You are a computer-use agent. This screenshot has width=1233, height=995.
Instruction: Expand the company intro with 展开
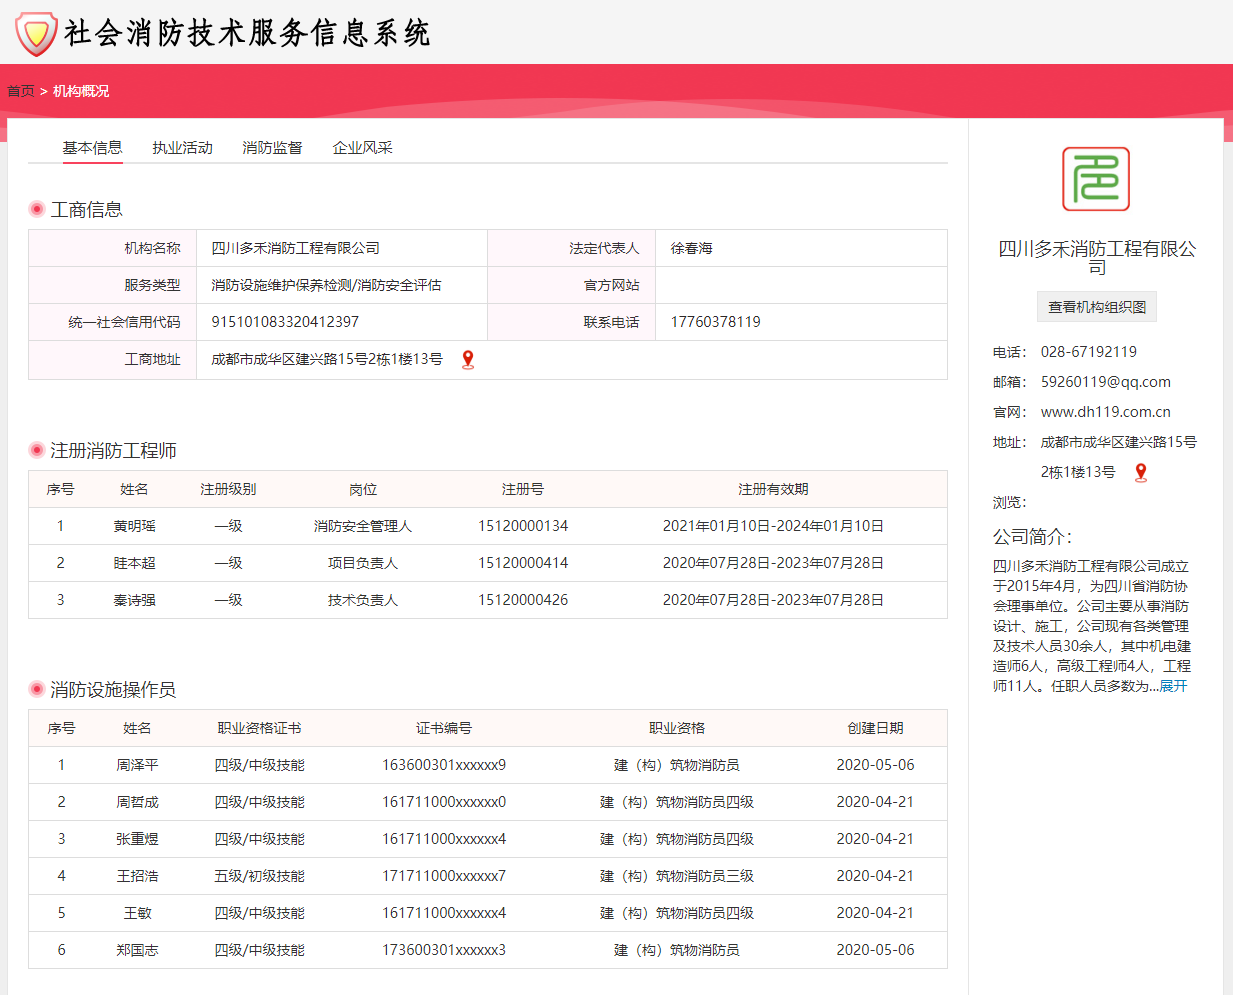(x=1173, y=686)
